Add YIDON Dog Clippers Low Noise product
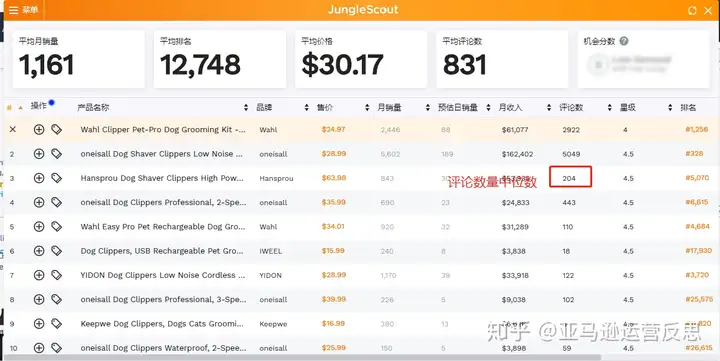 (x=39, y=275)
